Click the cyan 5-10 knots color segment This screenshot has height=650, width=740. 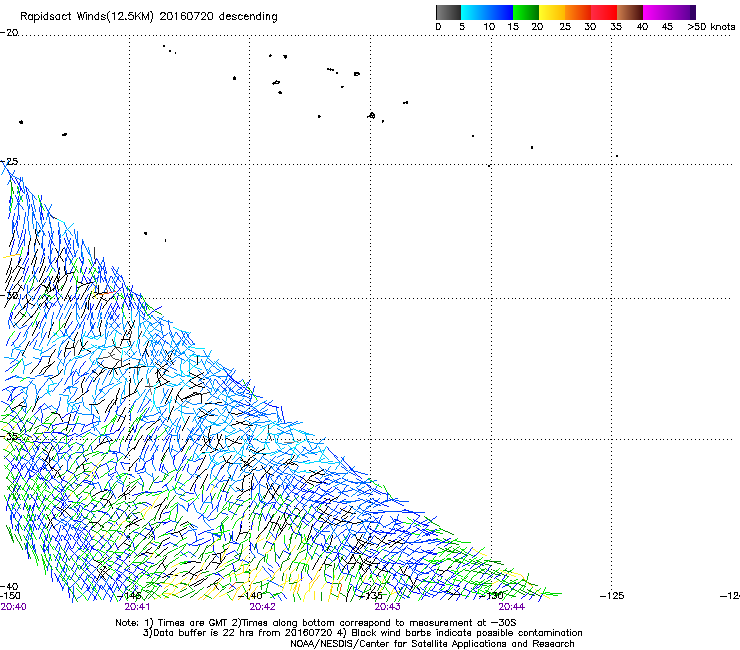[474, 12]
